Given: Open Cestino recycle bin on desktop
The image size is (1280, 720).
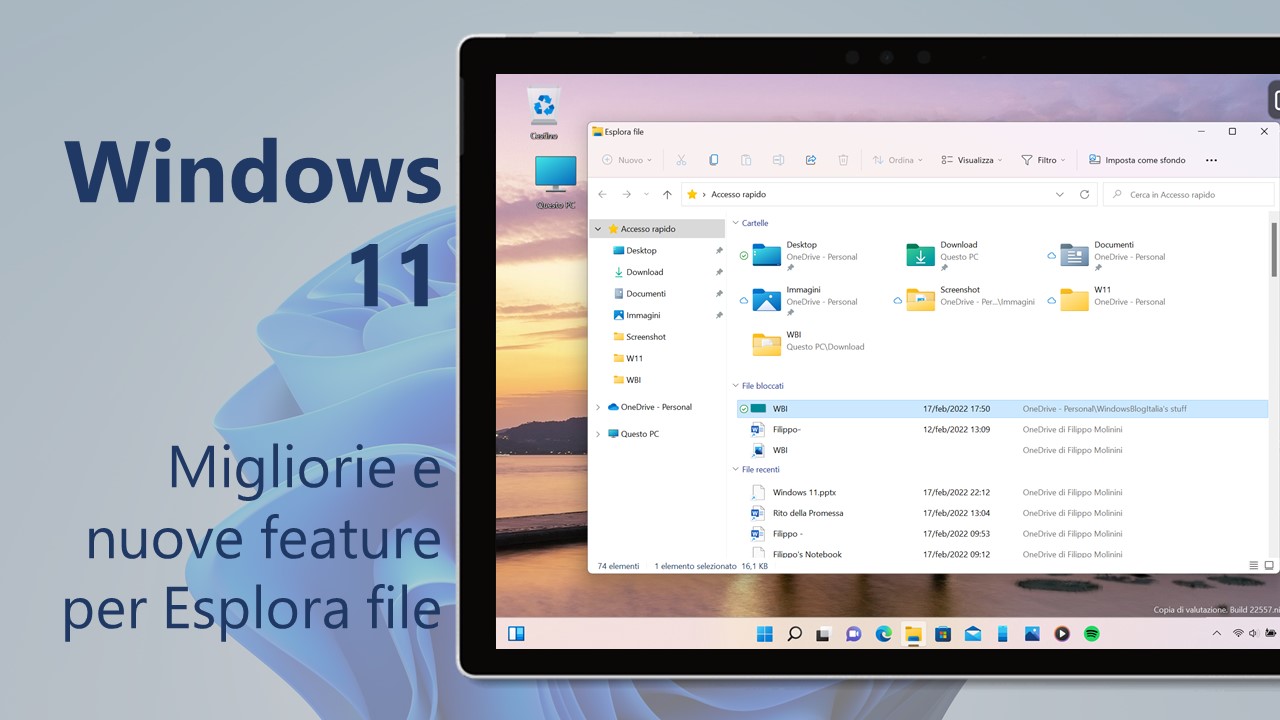Looking at the screenshot, I should tap(544, 113).
